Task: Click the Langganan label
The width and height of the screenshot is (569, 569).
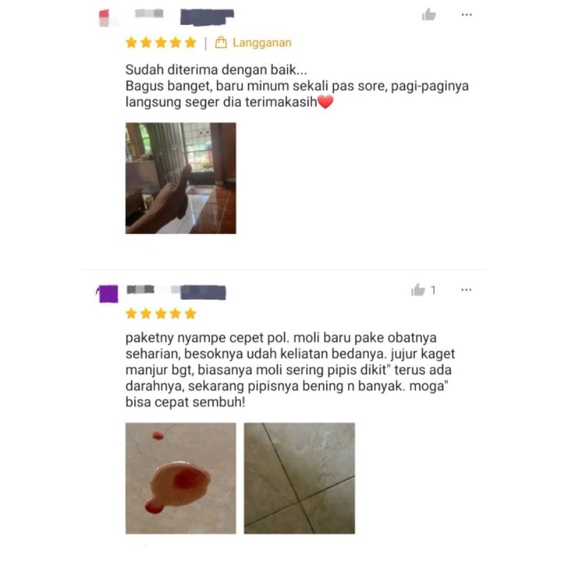Action: pyautogui.click(x=262, y=42)
